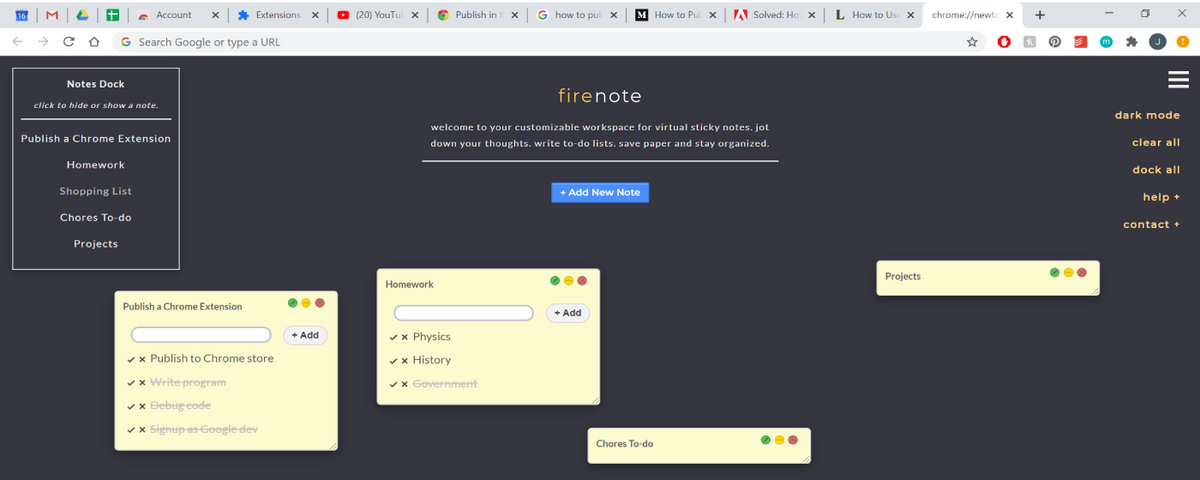Image resolution: width=1200 pixels, height=480 pixels.
Task: Switch to the Extensions browser tab
Action: 272,15
